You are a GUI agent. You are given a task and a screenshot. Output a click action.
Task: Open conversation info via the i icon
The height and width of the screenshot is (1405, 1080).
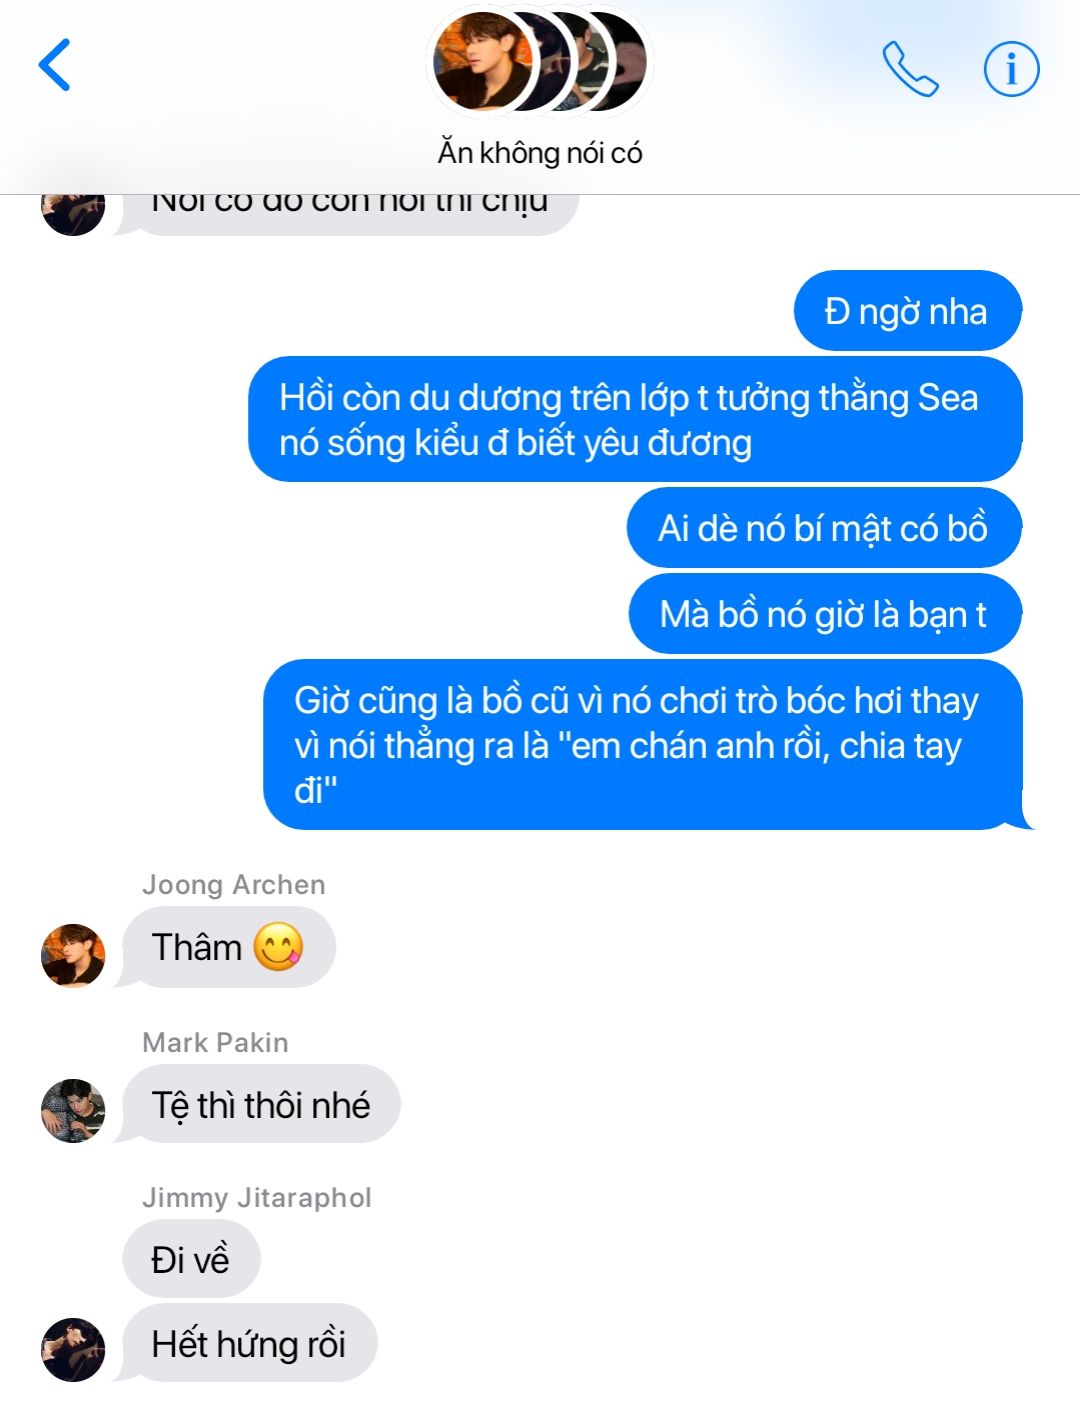tap(1011, 69)
